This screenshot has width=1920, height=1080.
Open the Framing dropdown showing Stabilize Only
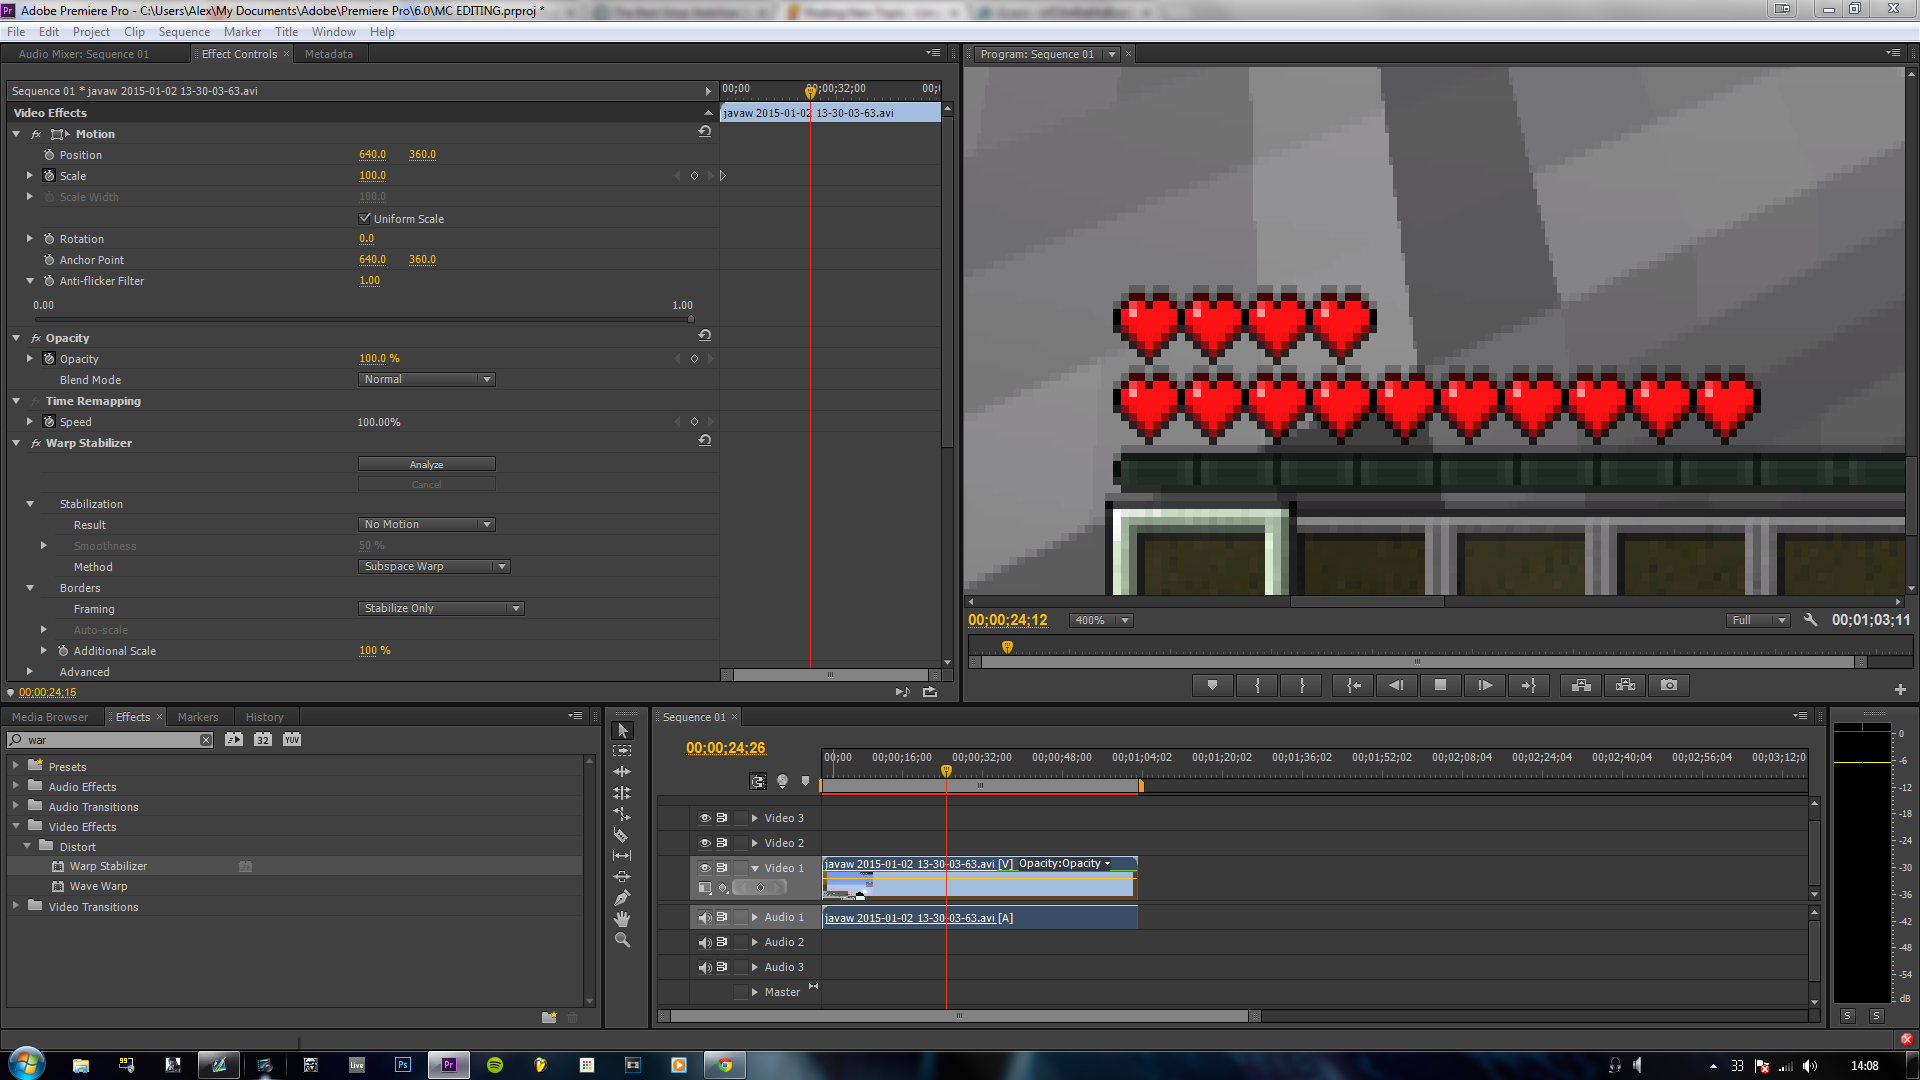pyautogui.click(x=441, y=609)
